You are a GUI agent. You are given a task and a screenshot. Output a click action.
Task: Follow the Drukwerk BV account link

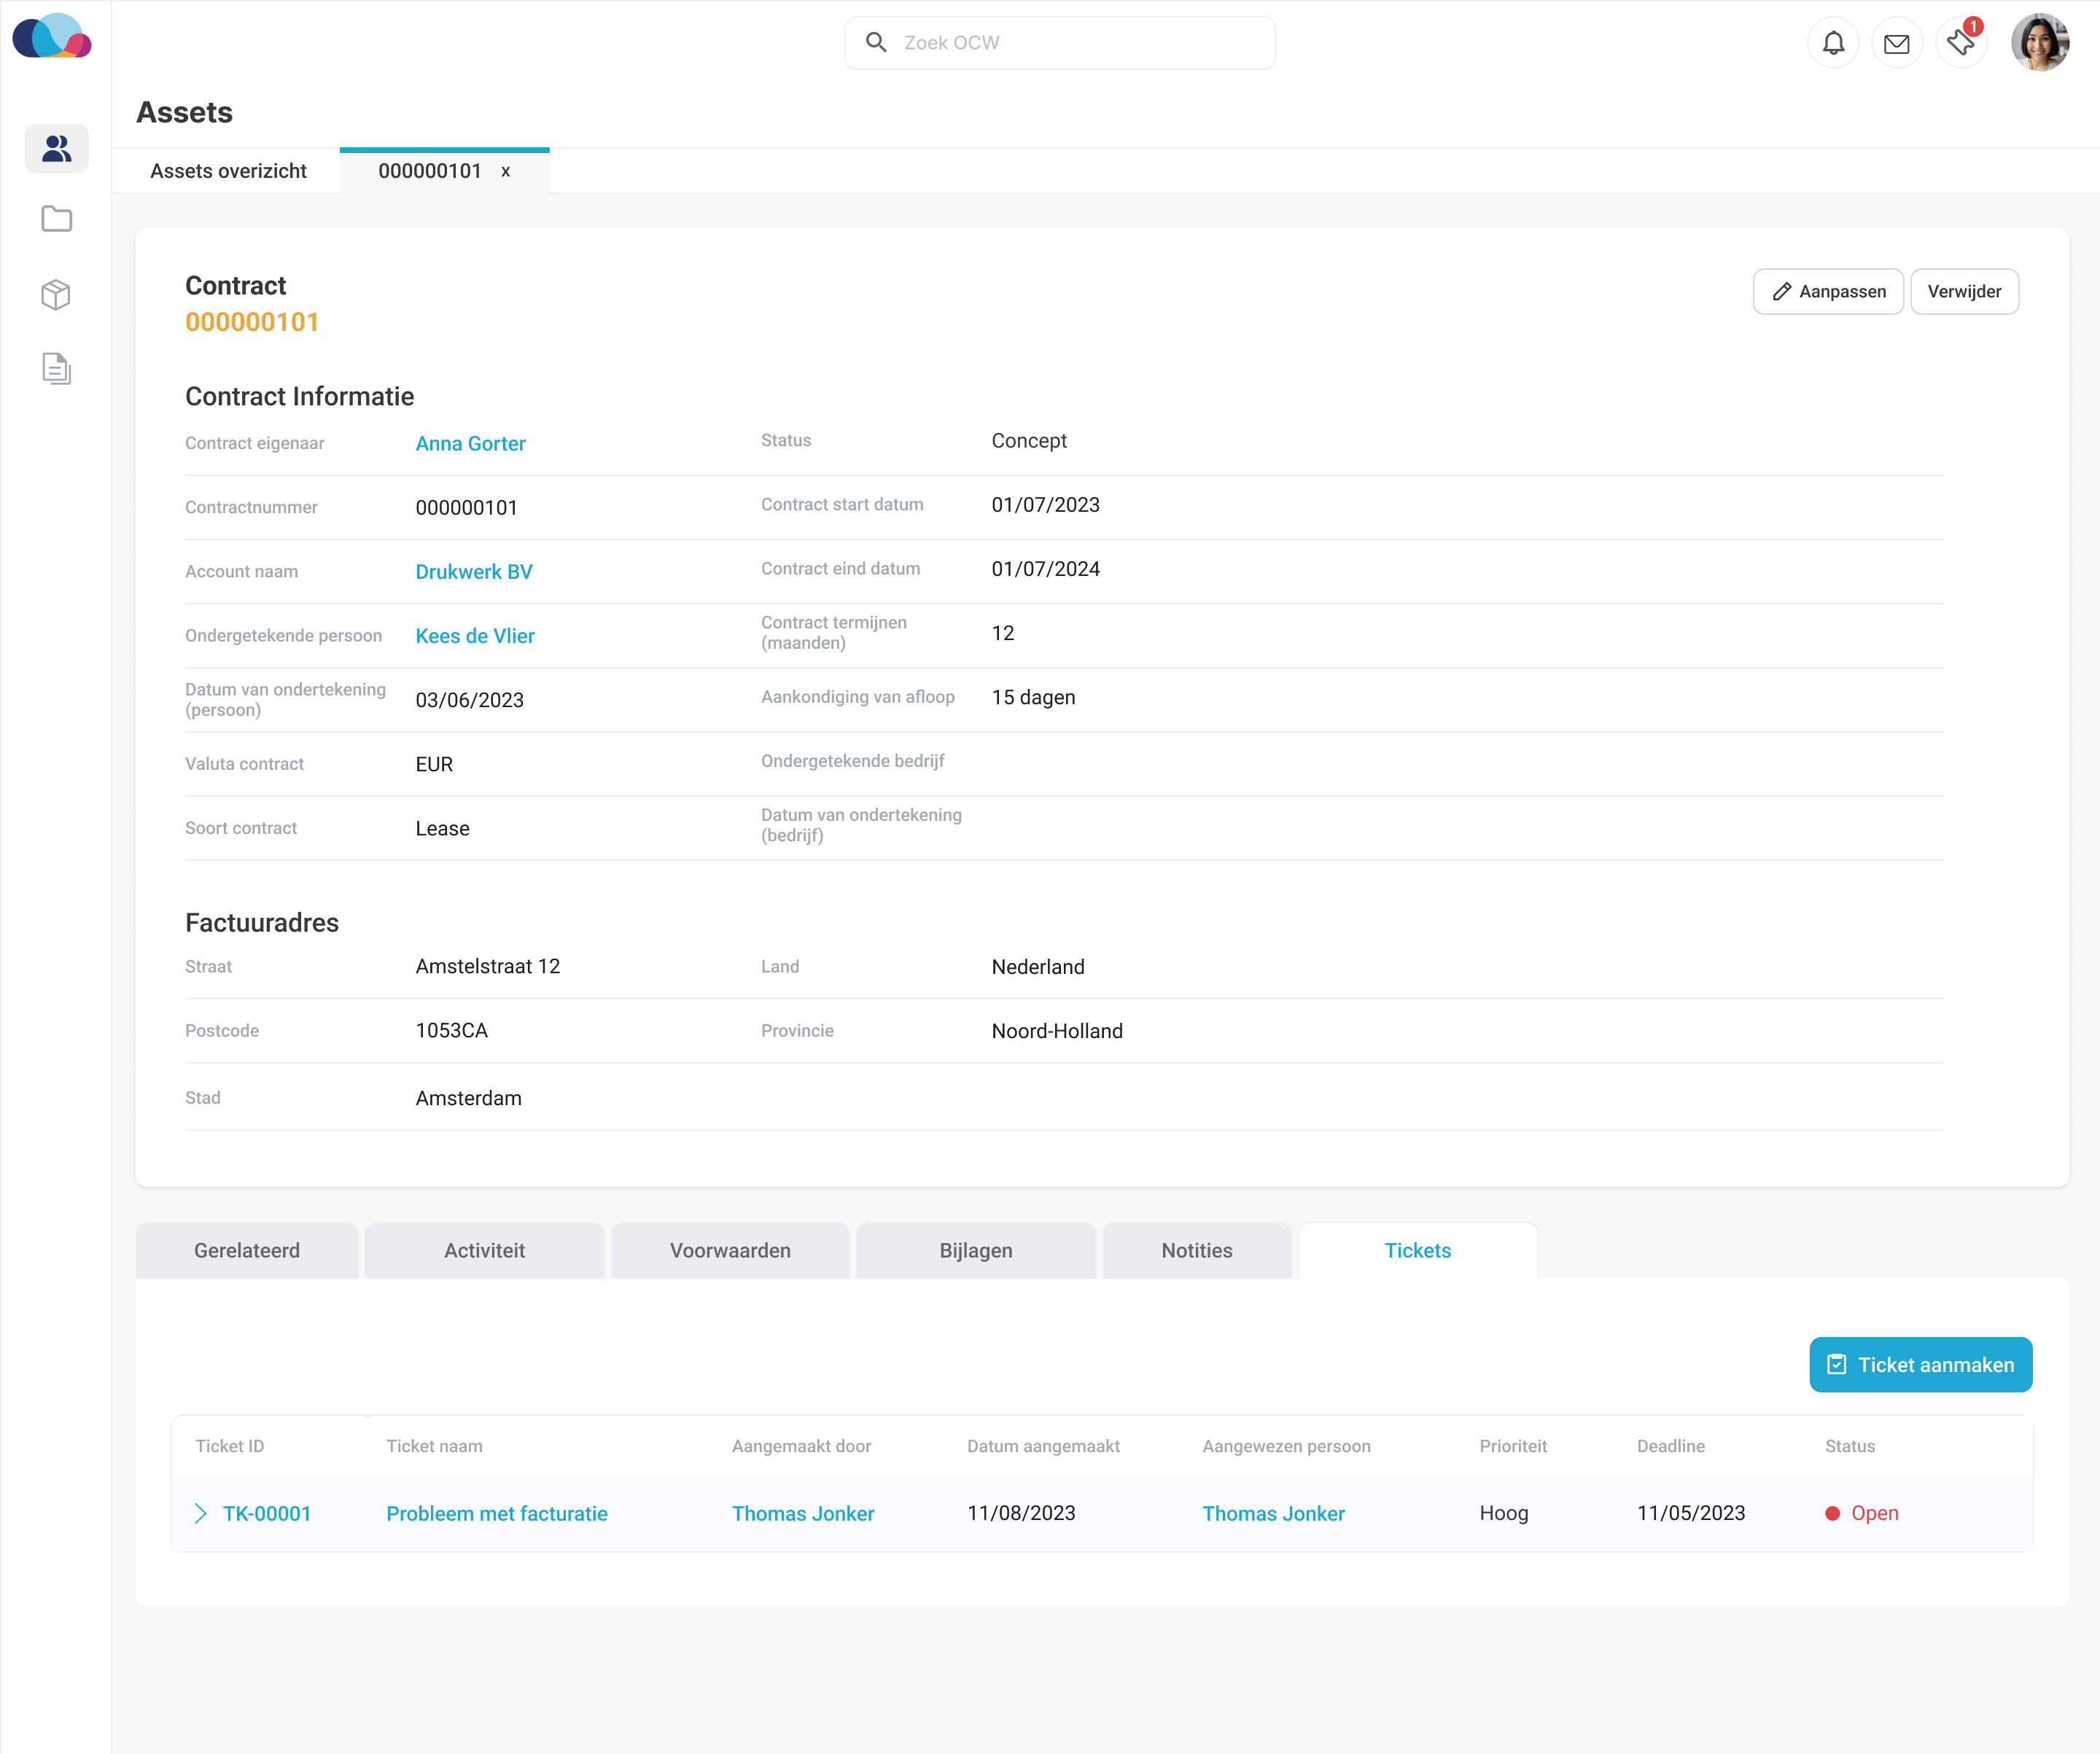pyautogui.click(x=474, y=571)
